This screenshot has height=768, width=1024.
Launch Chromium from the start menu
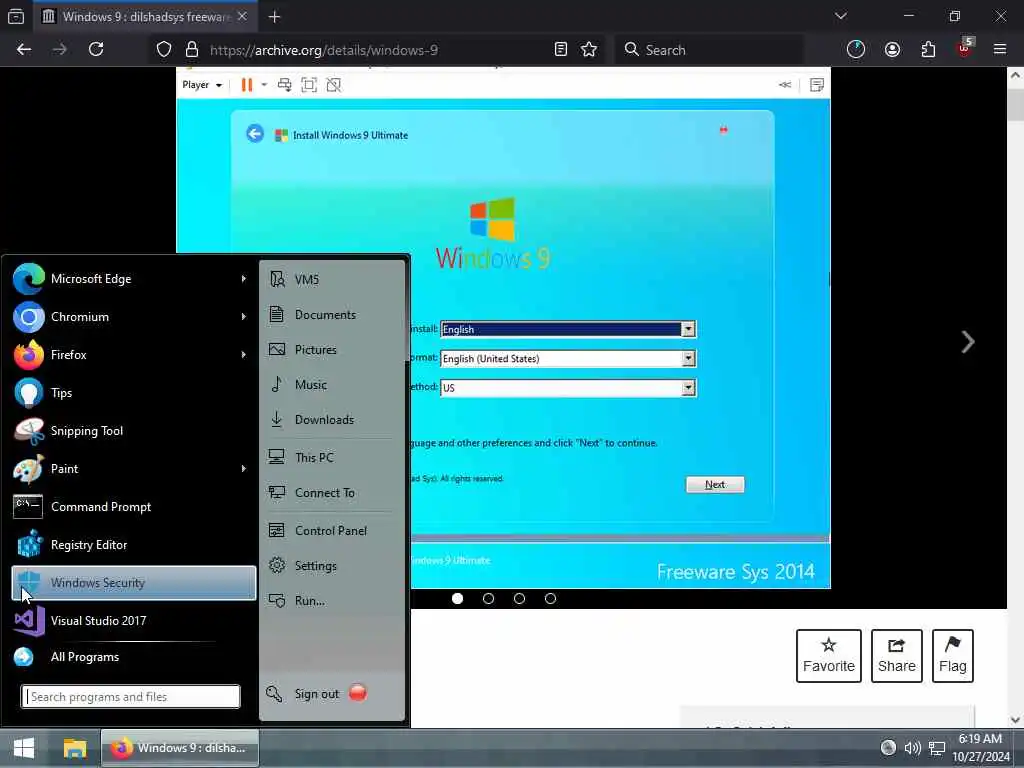pos(133,317)
